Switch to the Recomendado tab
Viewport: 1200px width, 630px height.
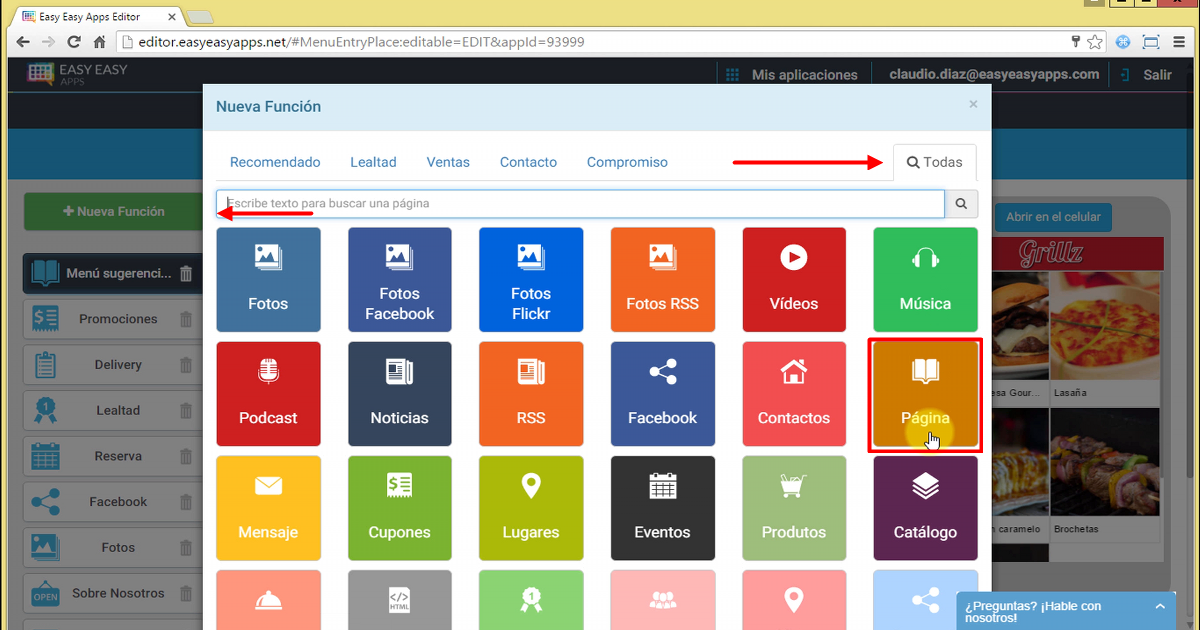[x=275, y=162]
